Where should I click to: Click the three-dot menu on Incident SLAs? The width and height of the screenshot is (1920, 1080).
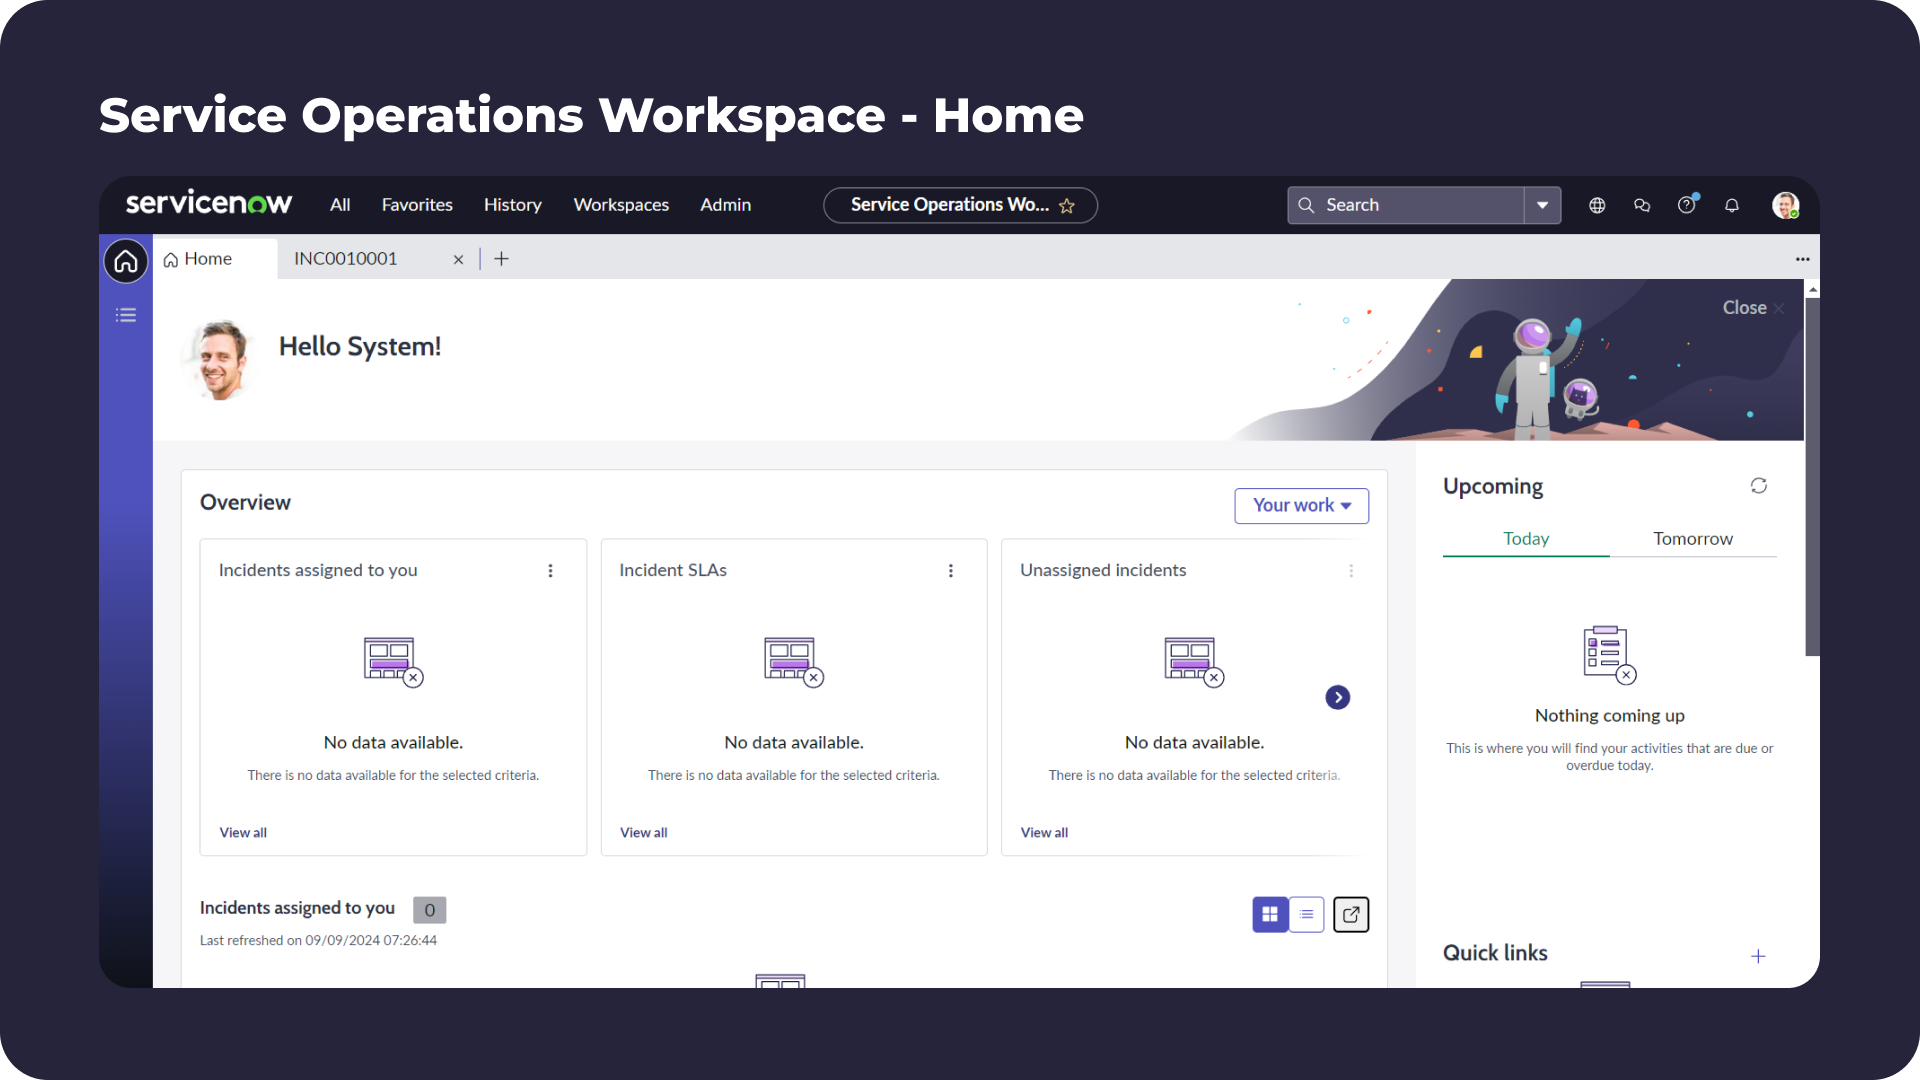951,570
